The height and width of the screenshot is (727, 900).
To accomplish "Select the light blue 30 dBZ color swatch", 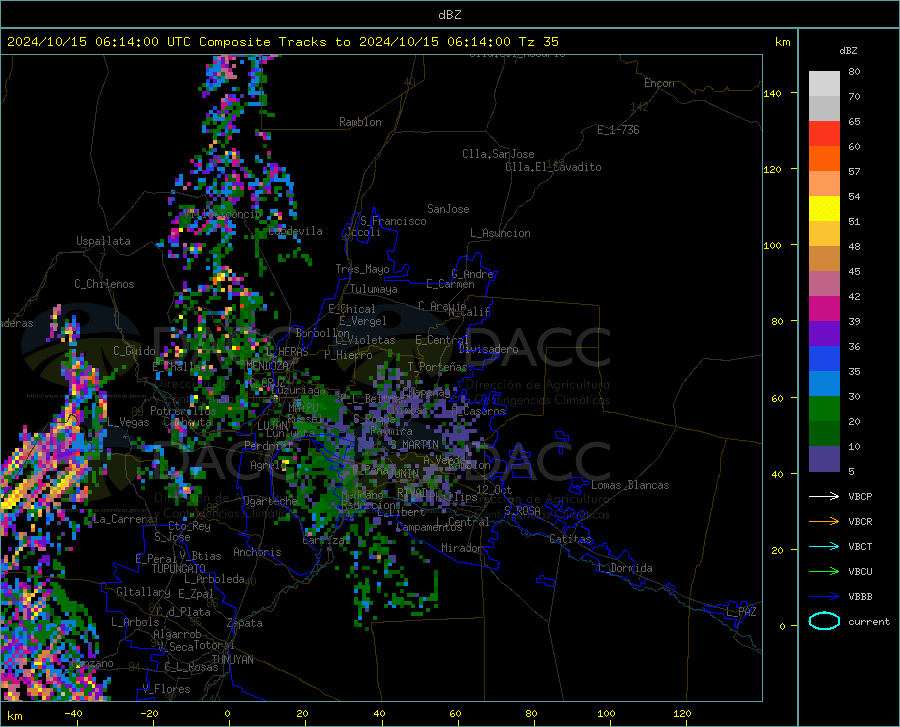I will [x=824, y=384].
